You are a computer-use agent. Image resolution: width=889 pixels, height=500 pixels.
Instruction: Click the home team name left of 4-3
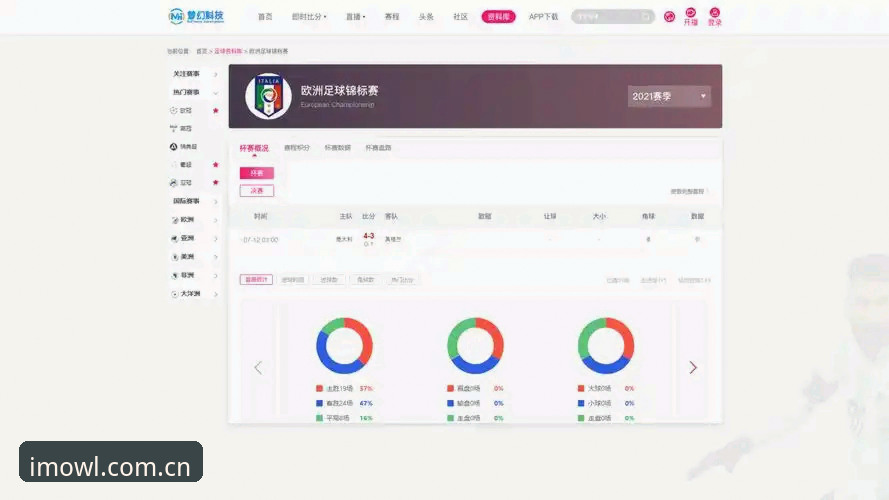(344, 239)
